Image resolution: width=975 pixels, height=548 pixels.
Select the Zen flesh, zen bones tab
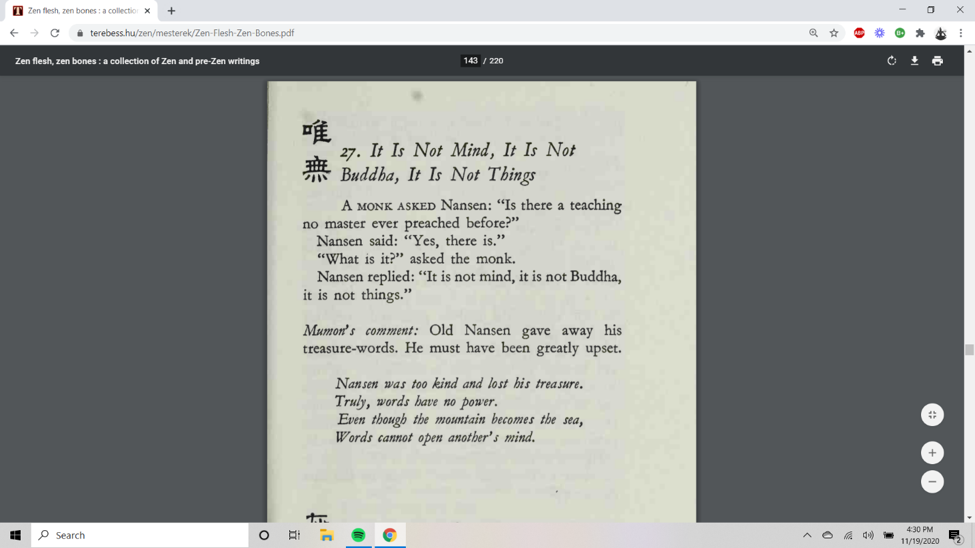(81, 11)
